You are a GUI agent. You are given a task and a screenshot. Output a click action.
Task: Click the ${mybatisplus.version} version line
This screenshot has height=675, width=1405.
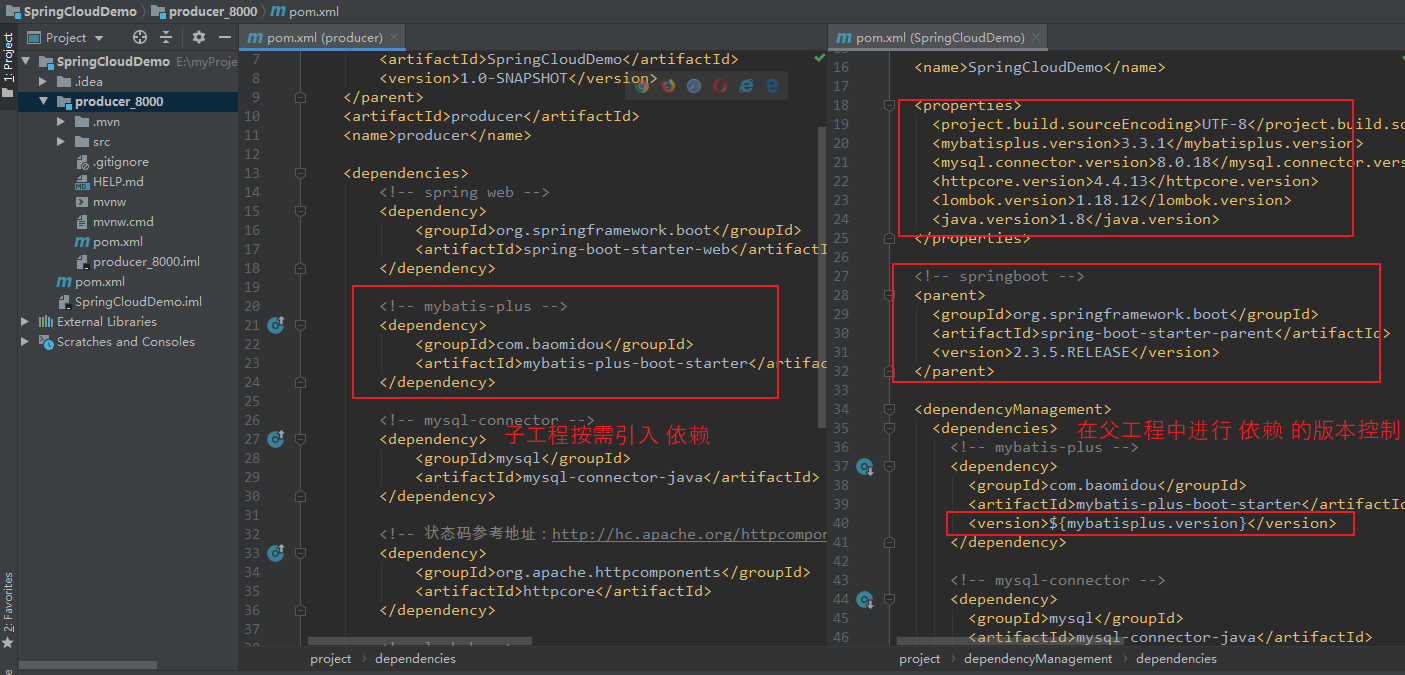click(1152, 523)
